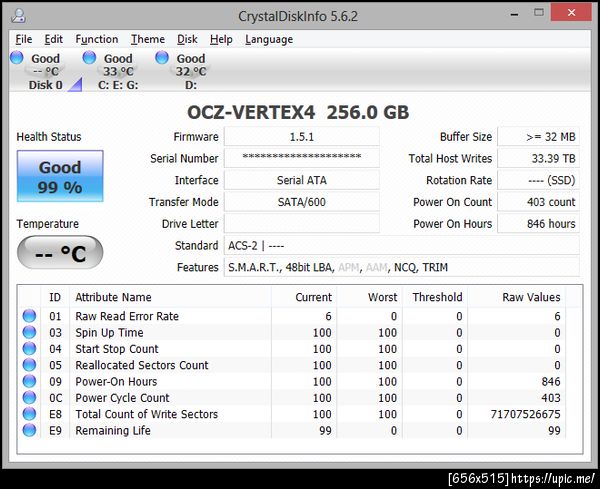Click raw value 846 in Power-On Hours row
The height and width of the screenshot is (489, 600).
click(x=551, y=381)
